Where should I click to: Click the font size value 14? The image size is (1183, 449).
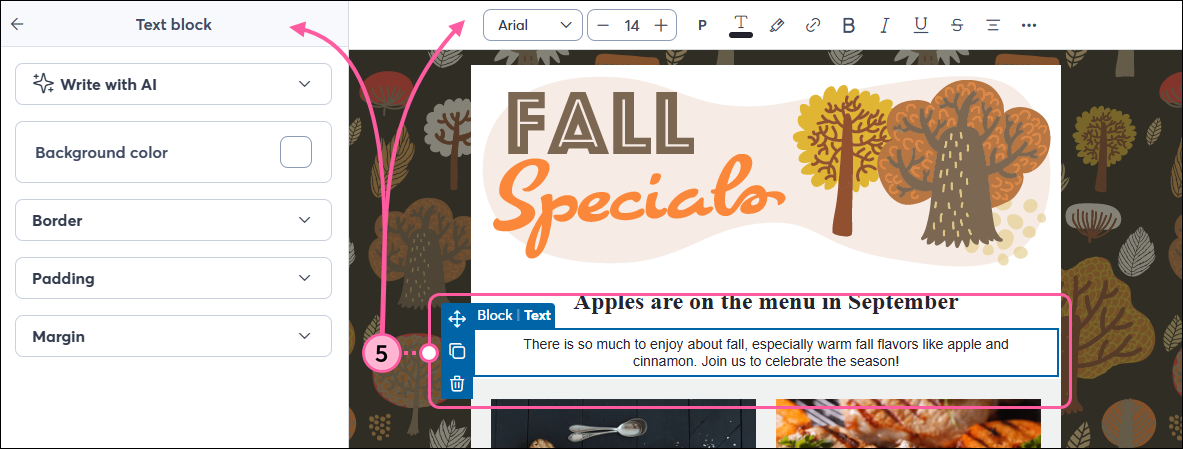632,26
